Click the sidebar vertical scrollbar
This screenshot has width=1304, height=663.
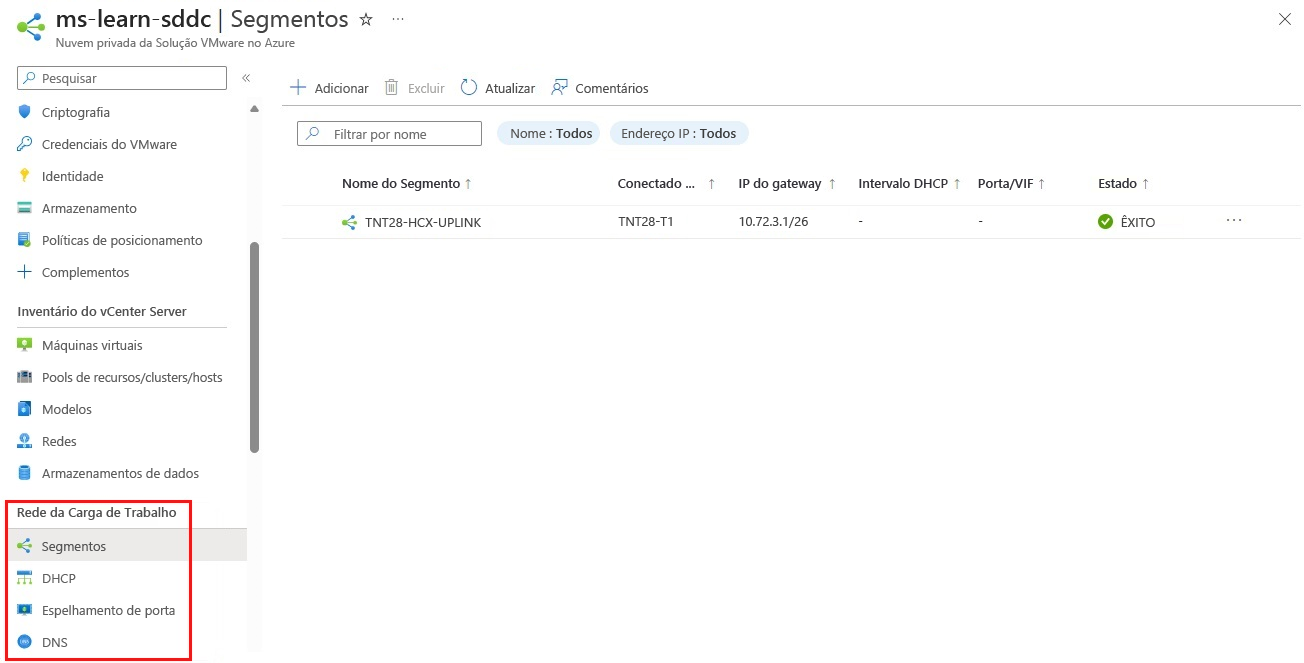[254, 347]
